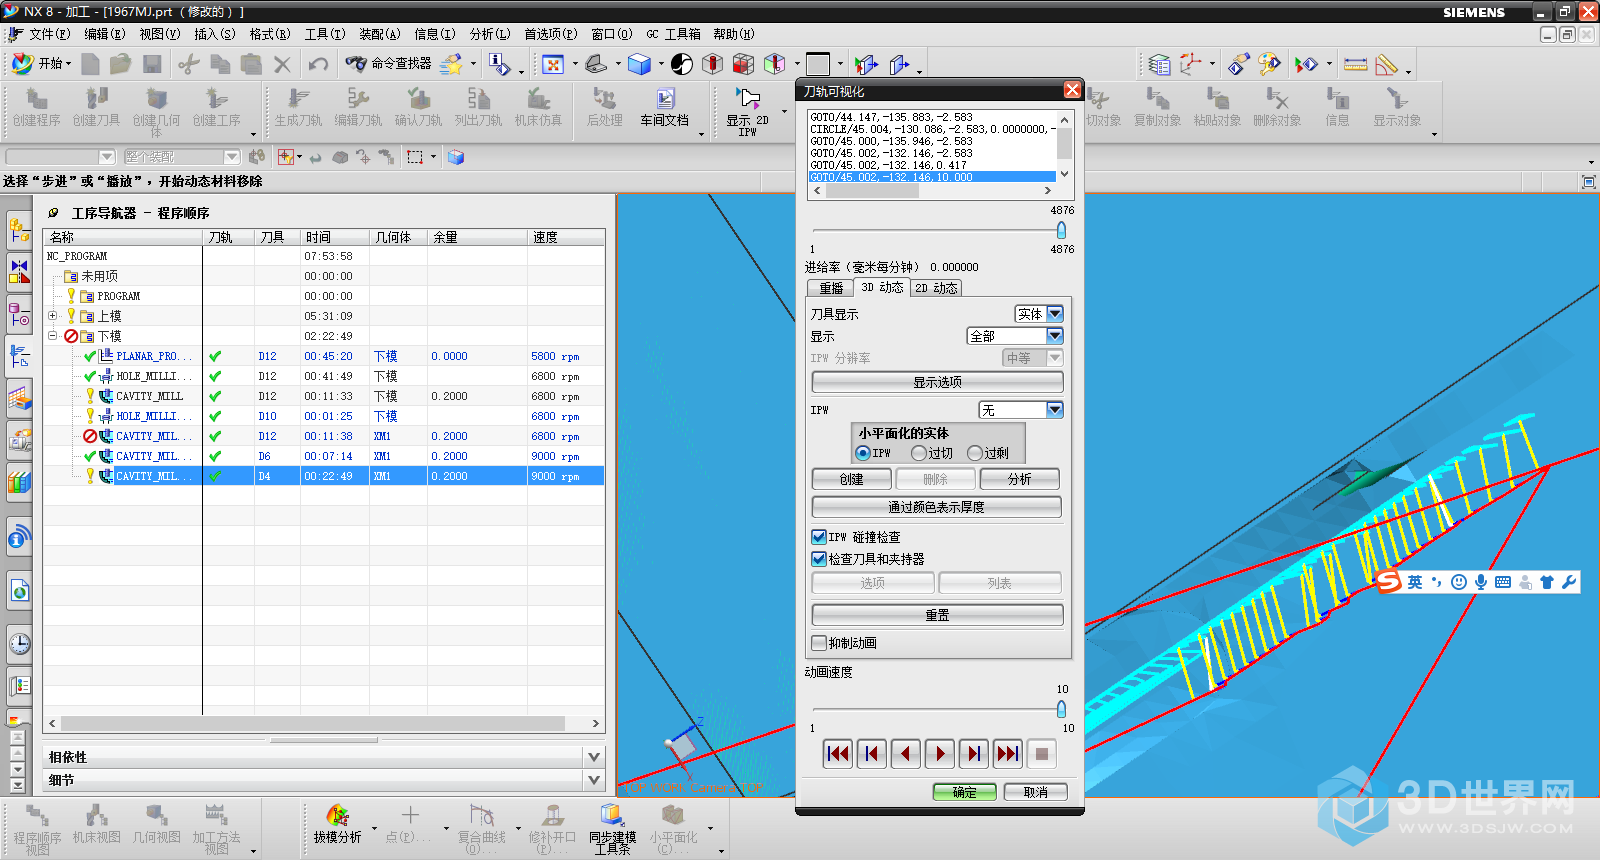Screen dimensions: 1600x860
Task: Open the 编辑 Edit menu
Action: (104, 34)
